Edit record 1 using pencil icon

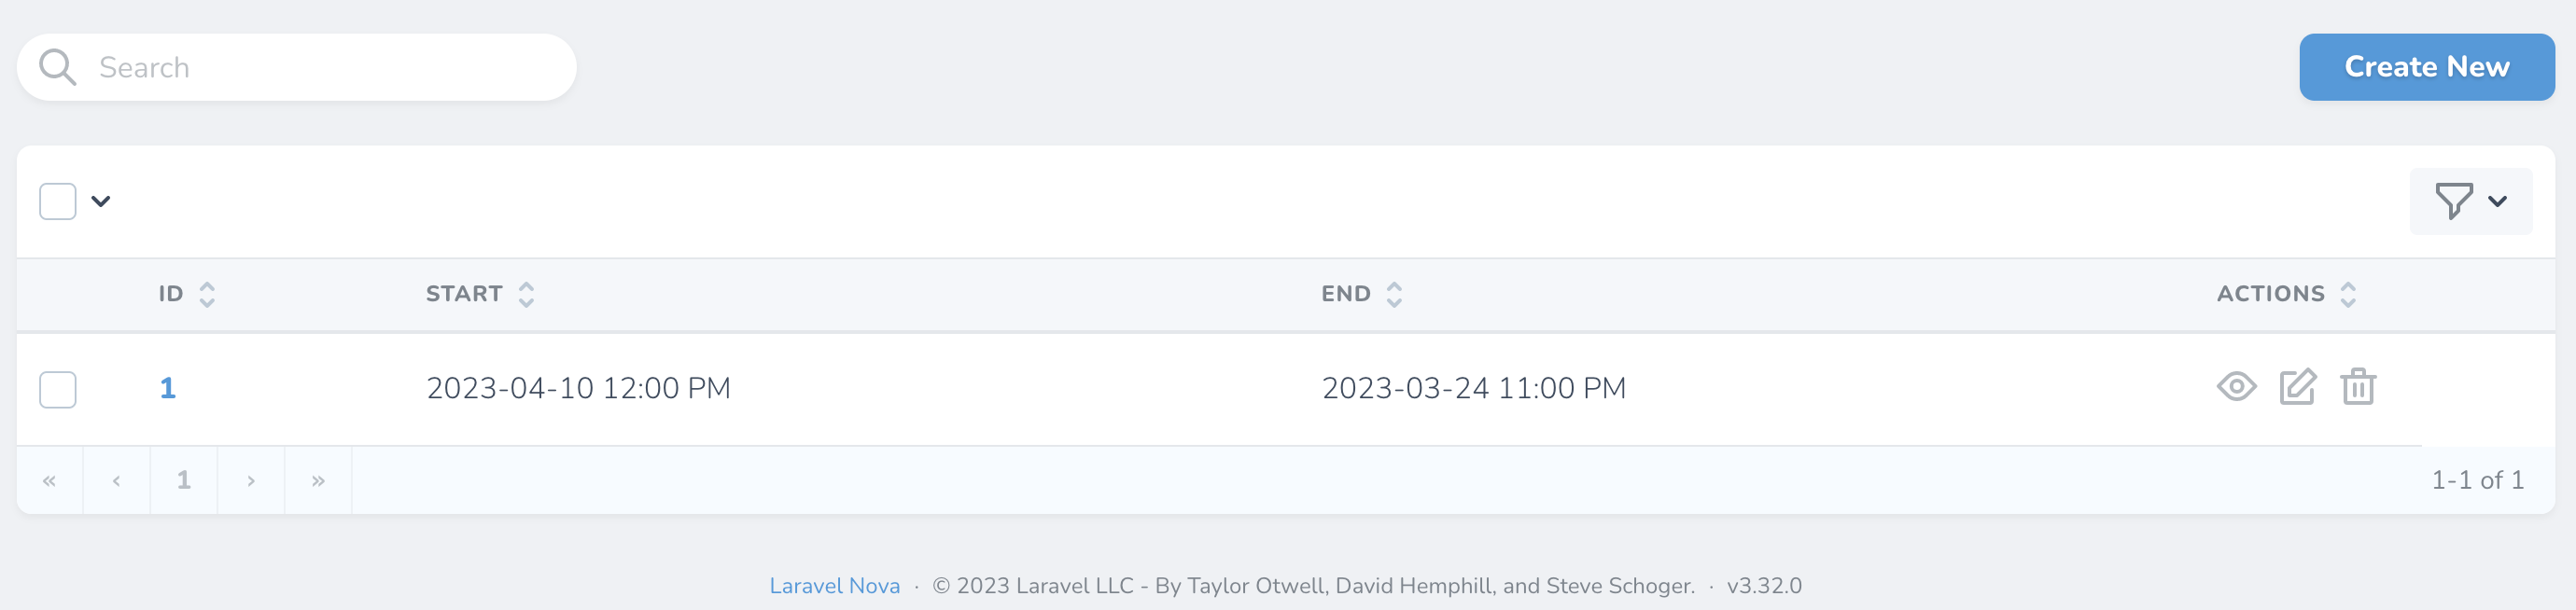(2297, 386)
